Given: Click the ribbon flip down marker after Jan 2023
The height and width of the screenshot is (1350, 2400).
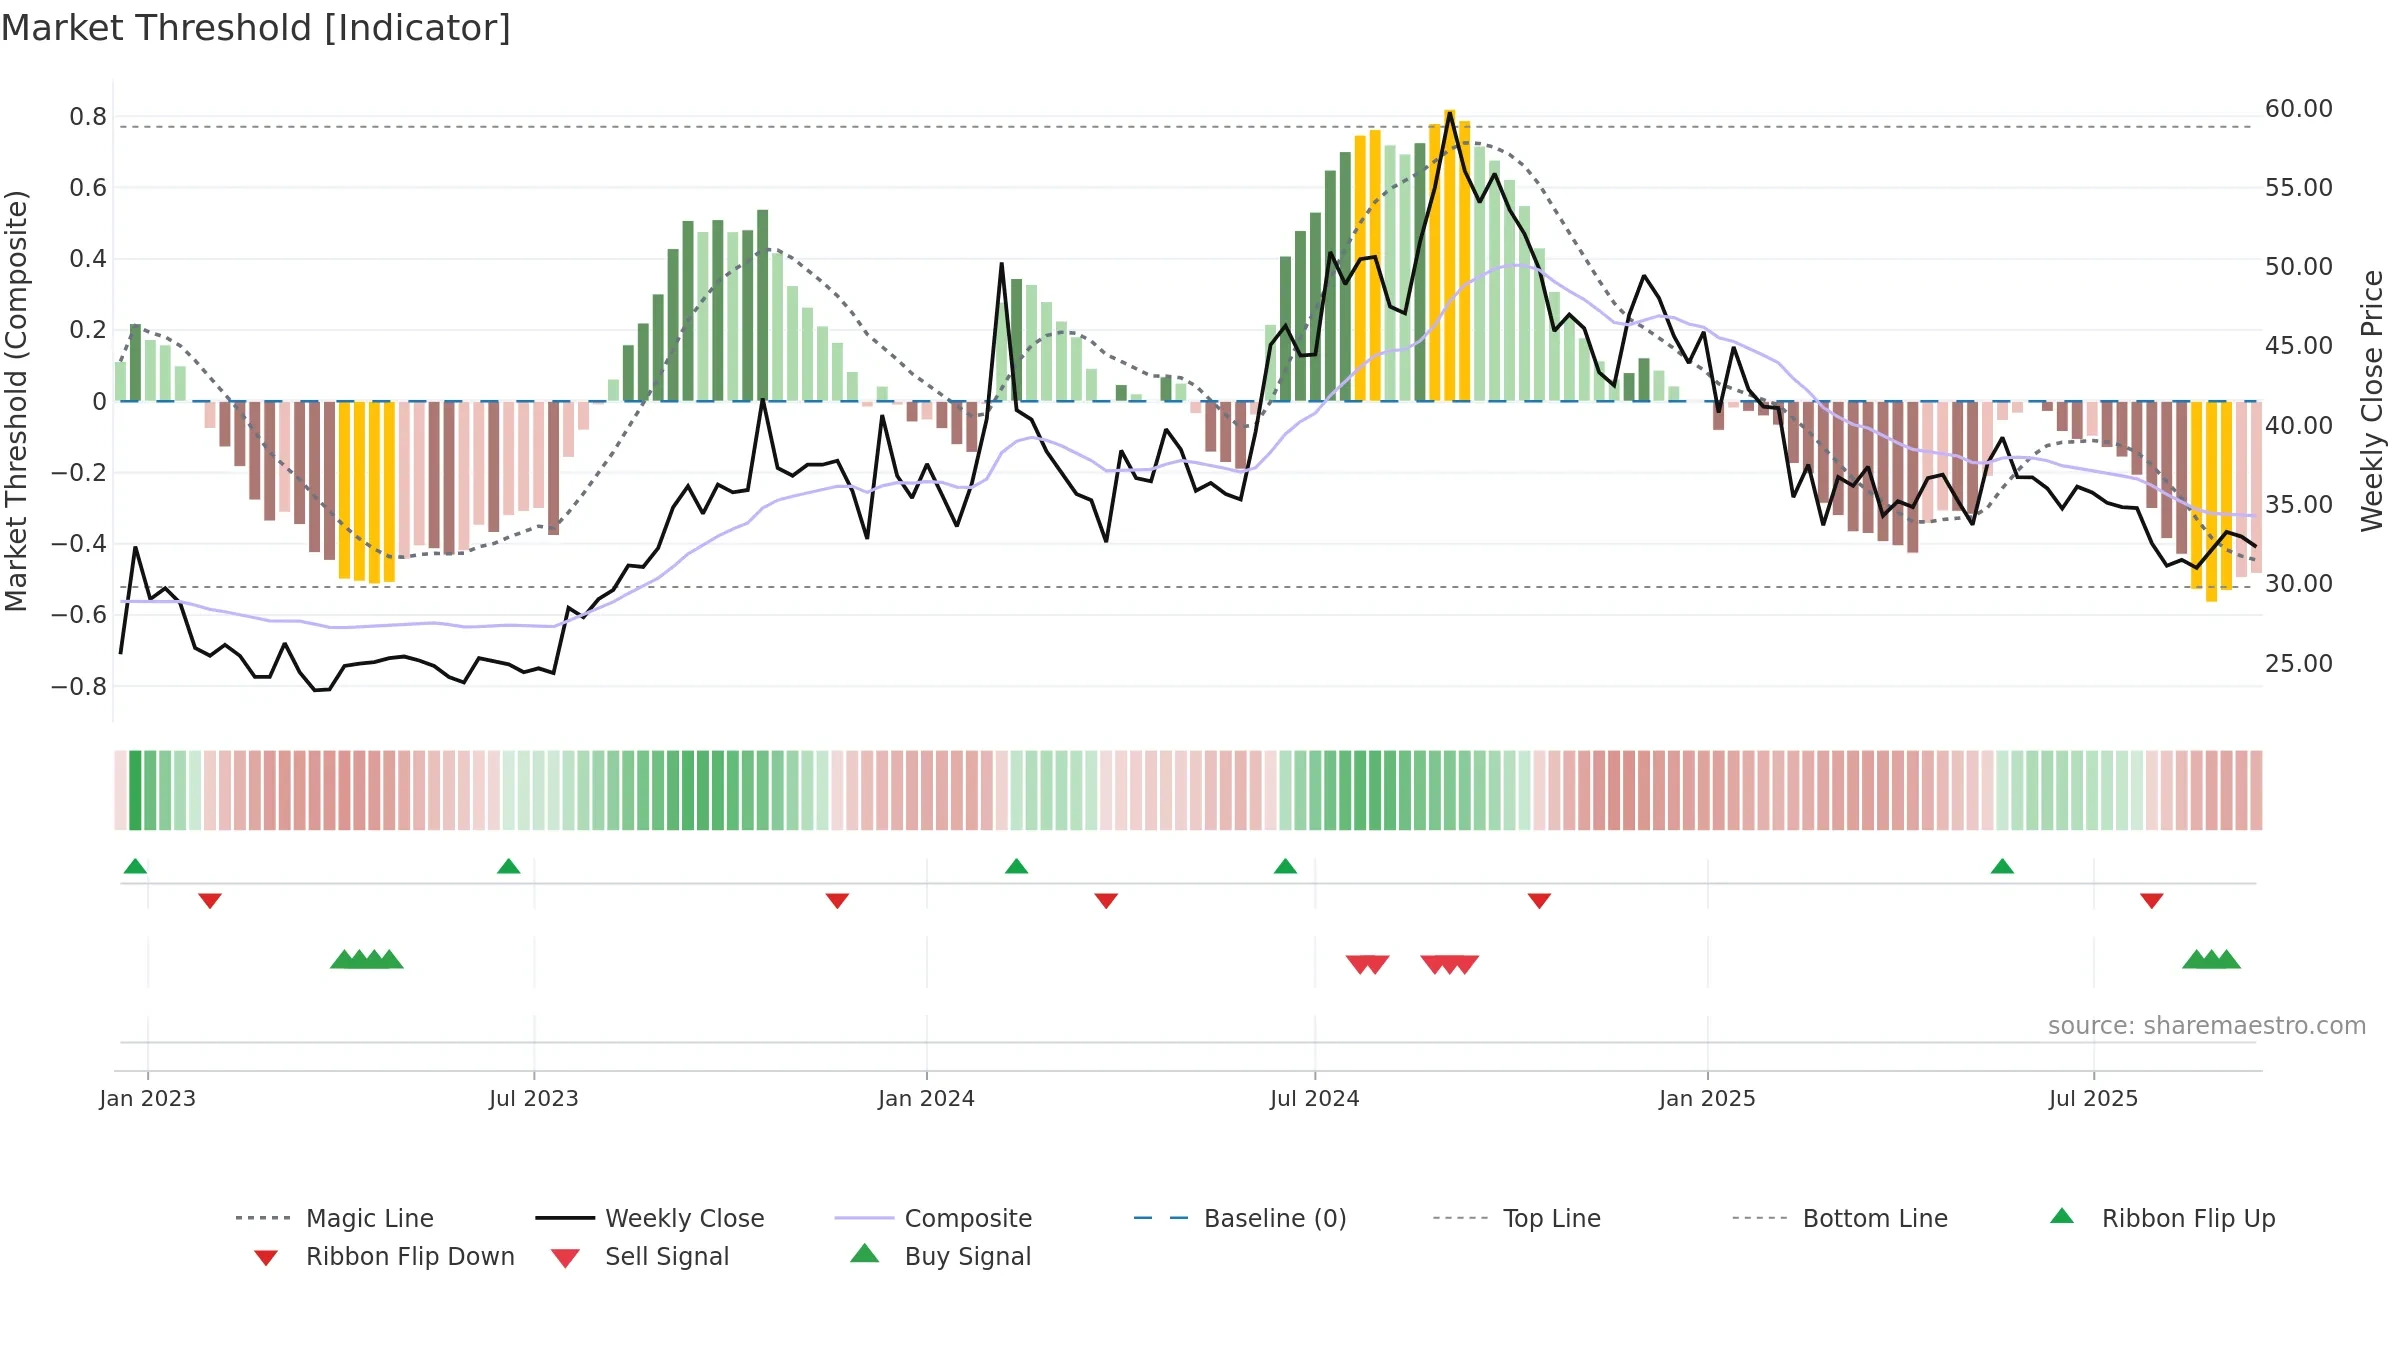Looking at the screenshot, I should (210, 901).
